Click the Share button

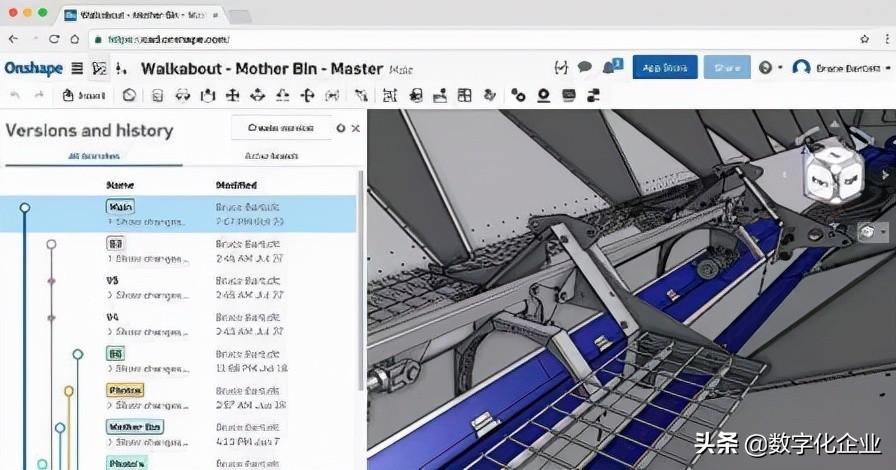(727, 67)
